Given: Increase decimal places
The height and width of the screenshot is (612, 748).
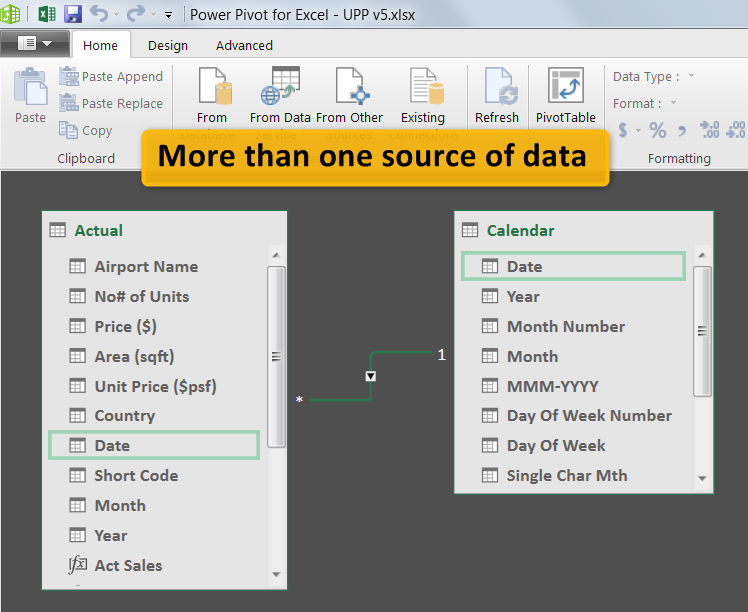Looking at the screenshot, I should [710, 130].
